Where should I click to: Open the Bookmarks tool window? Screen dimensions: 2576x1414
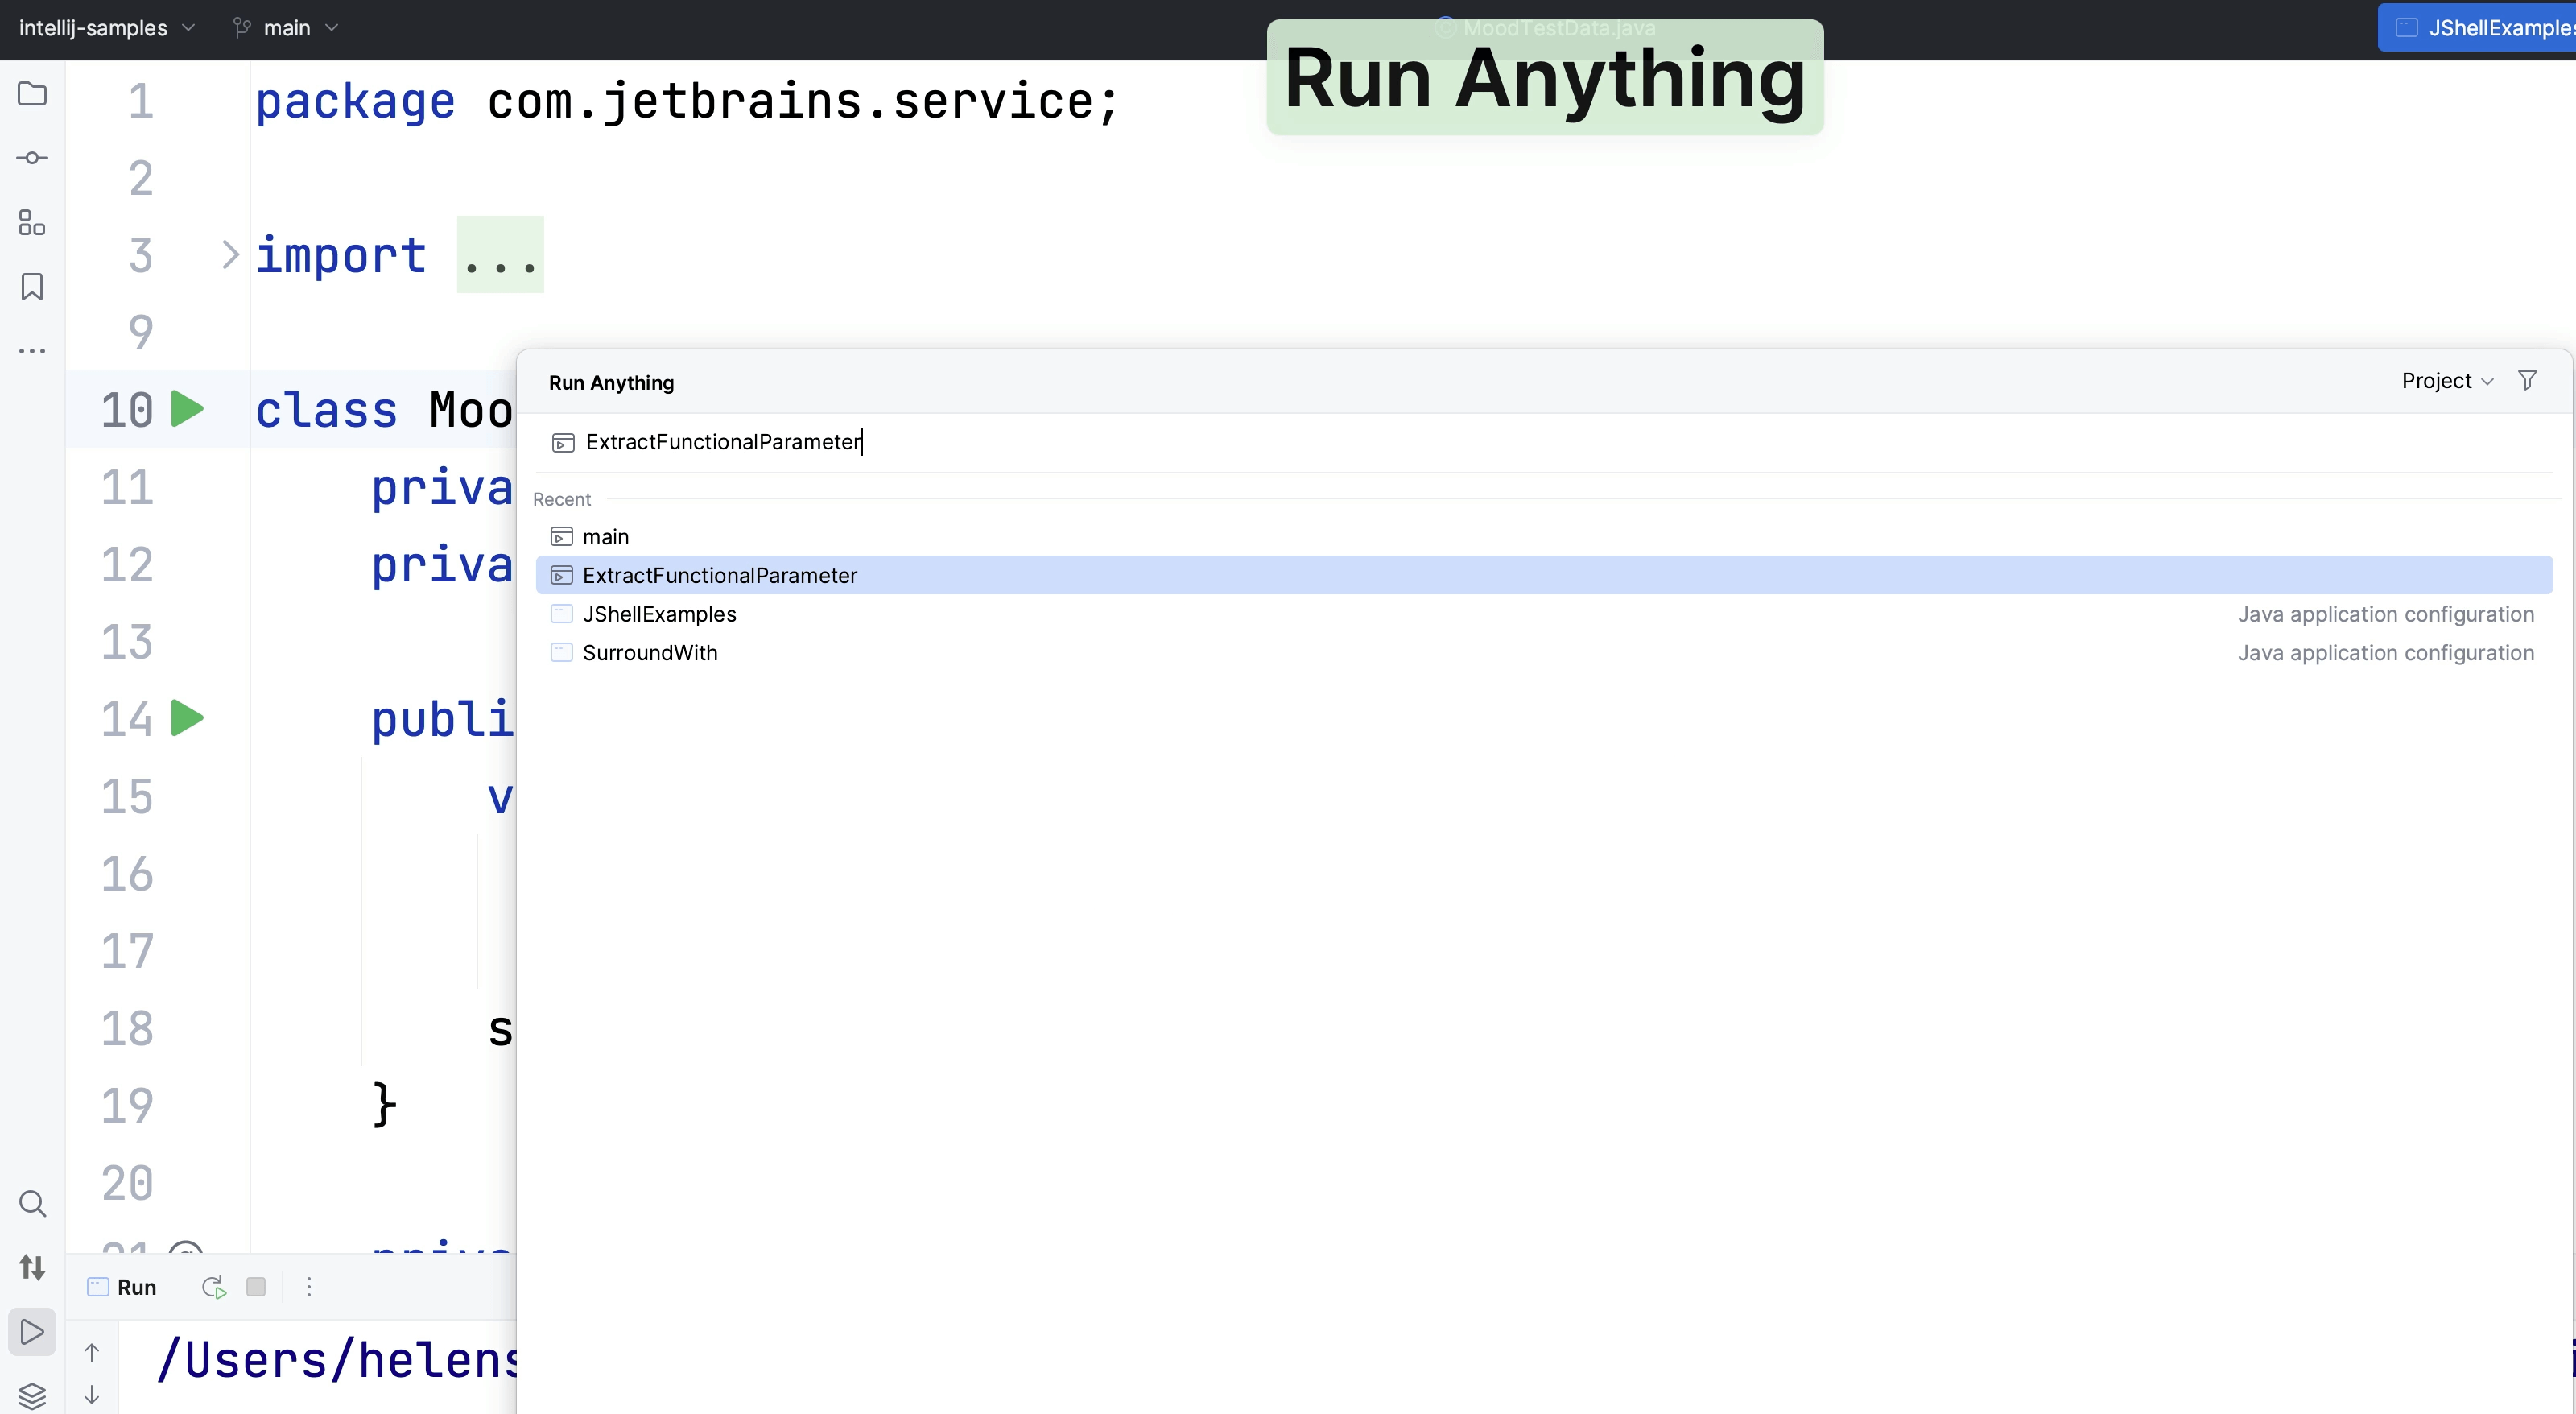(x=32, y=287)
